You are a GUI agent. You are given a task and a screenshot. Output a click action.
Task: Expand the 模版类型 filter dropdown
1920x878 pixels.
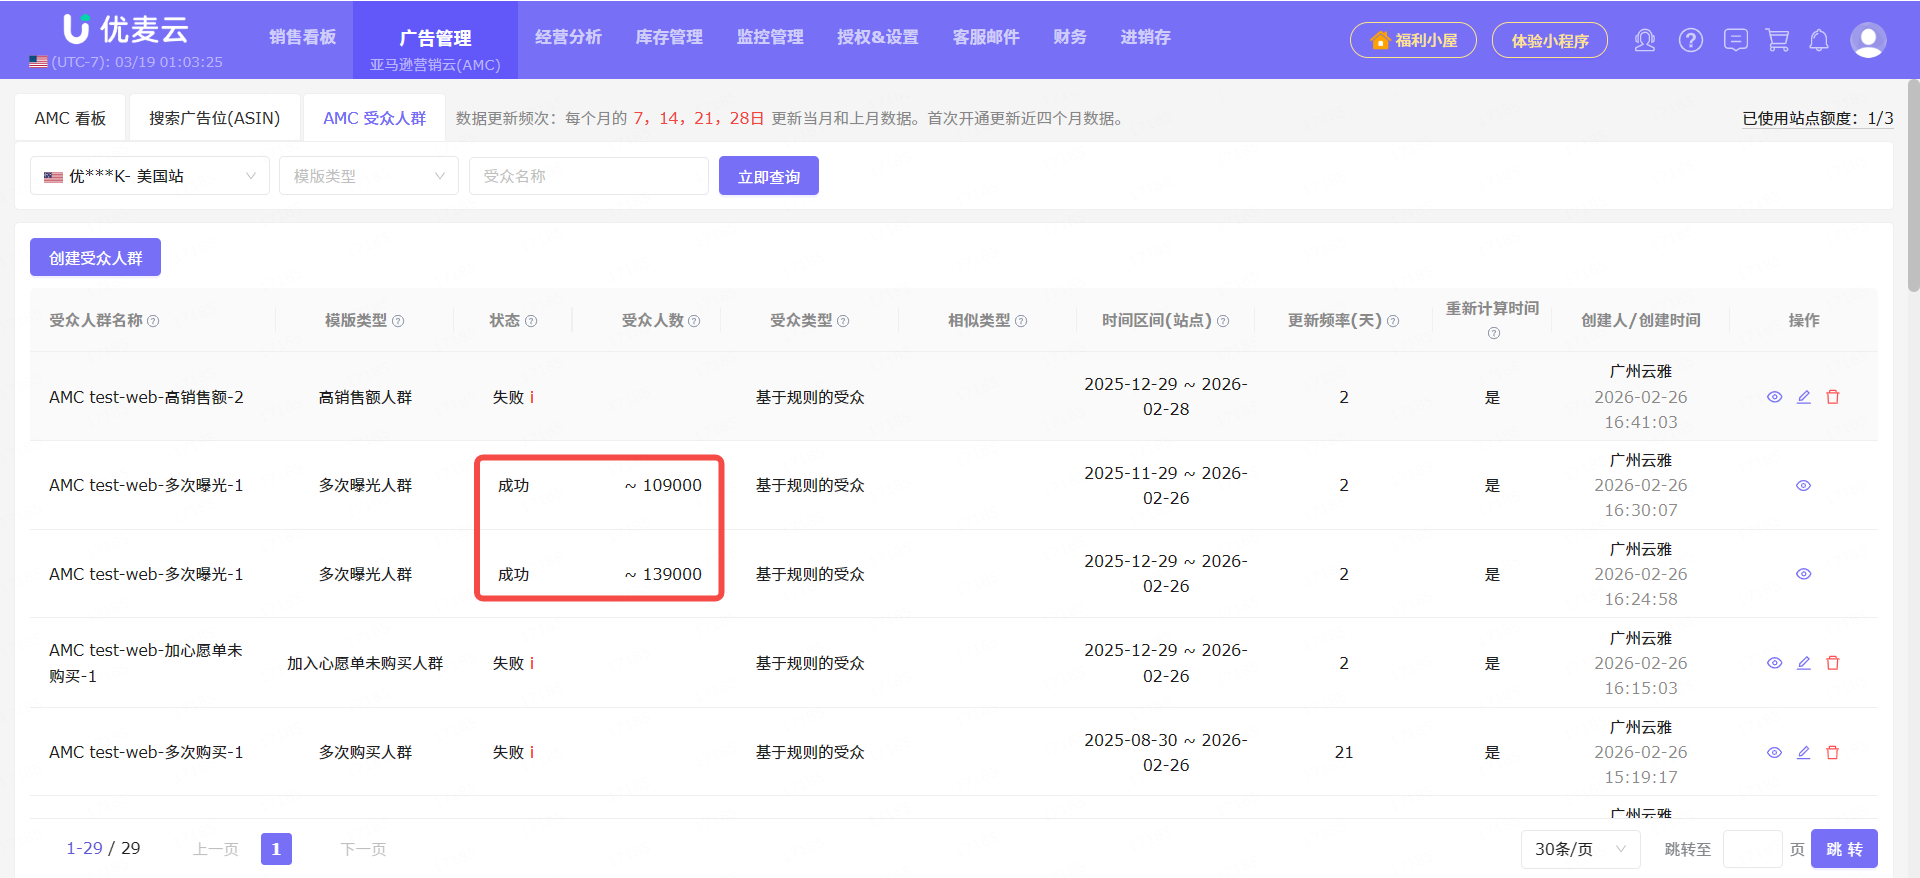pos(369,176)
